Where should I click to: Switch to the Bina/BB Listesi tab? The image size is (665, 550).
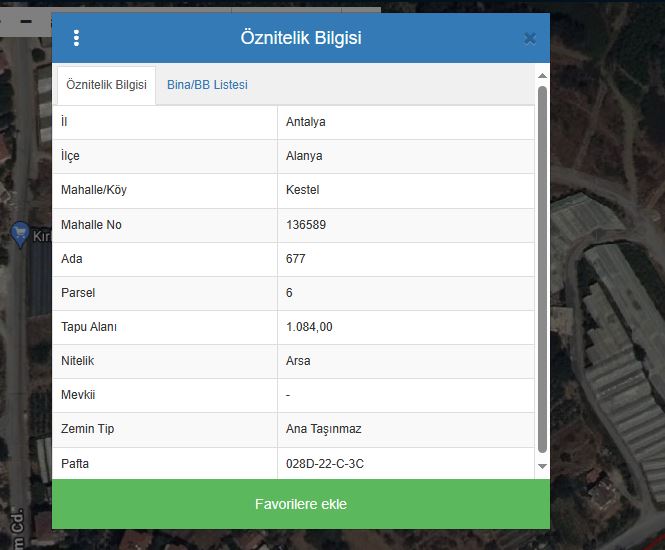click(x=207, y=85)
